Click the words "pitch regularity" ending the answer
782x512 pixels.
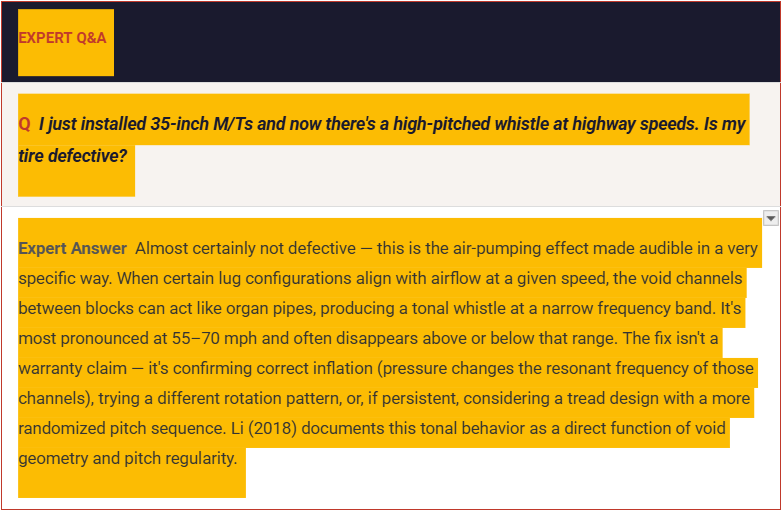coord(180,459)
